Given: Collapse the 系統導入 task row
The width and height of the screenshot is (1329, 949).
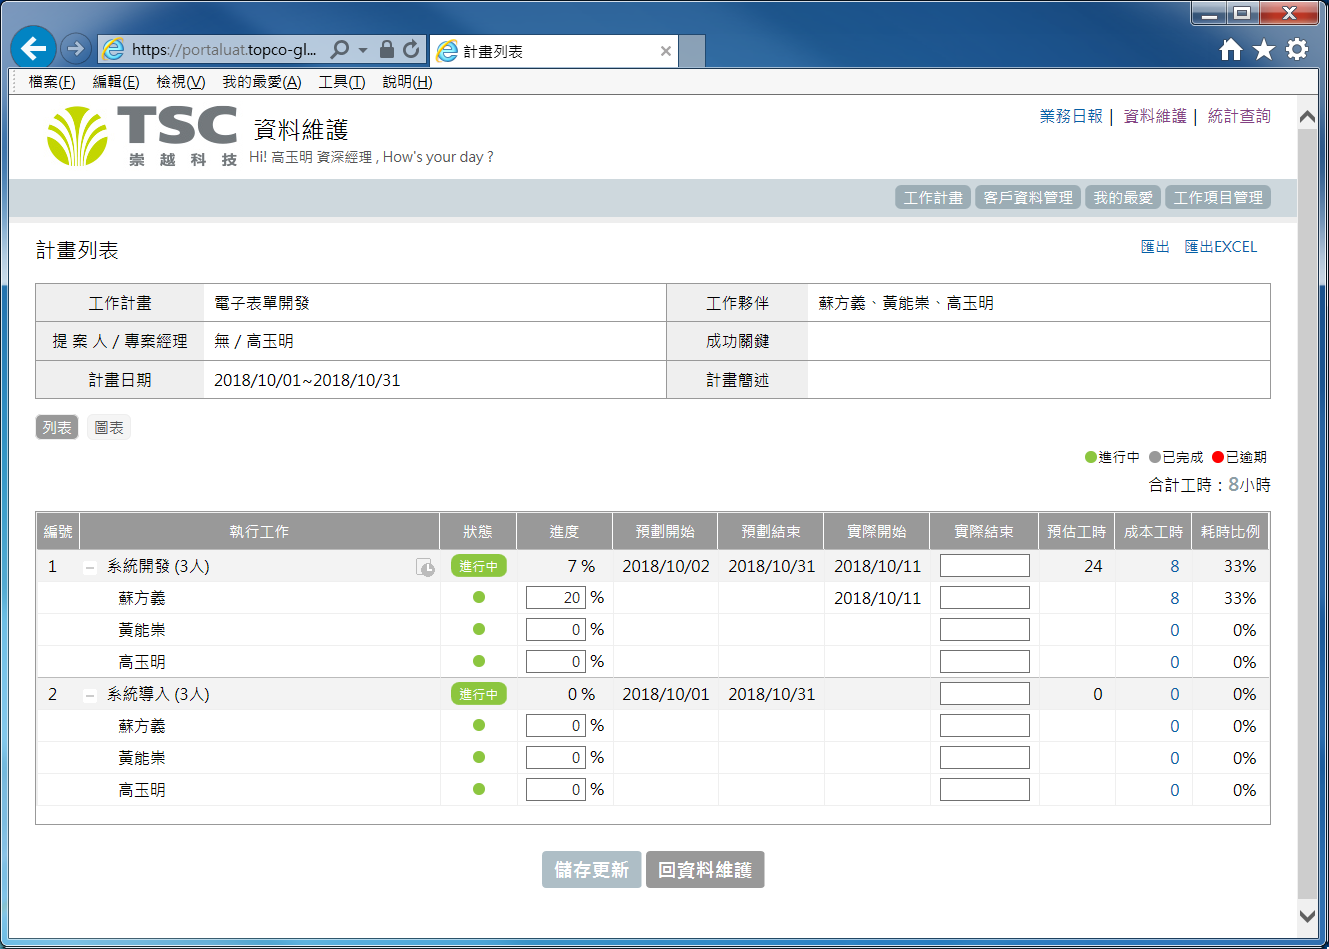Looking at the screenshot, I should [90, 695].
